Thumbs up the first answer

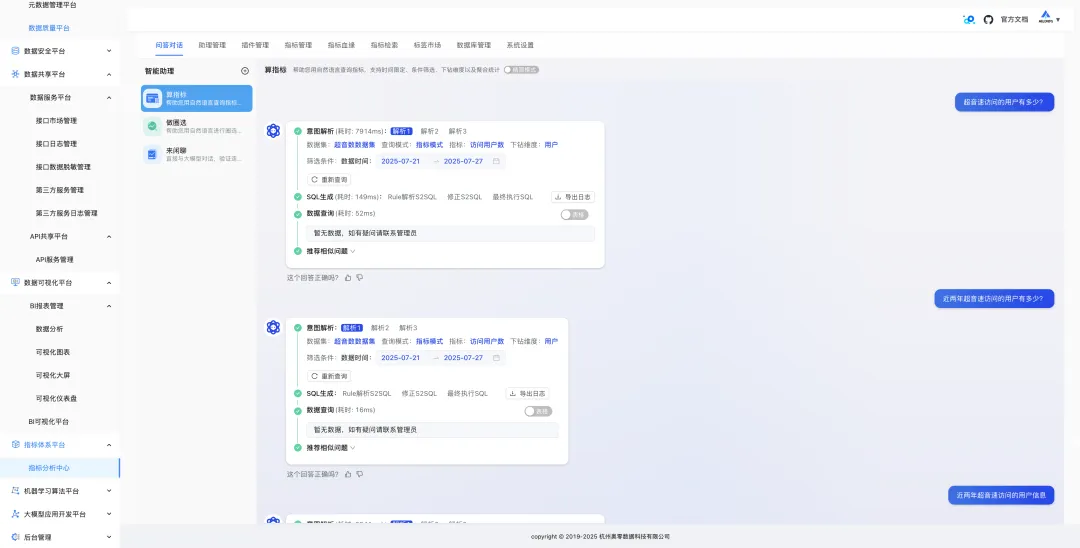[x=348, y=277]
